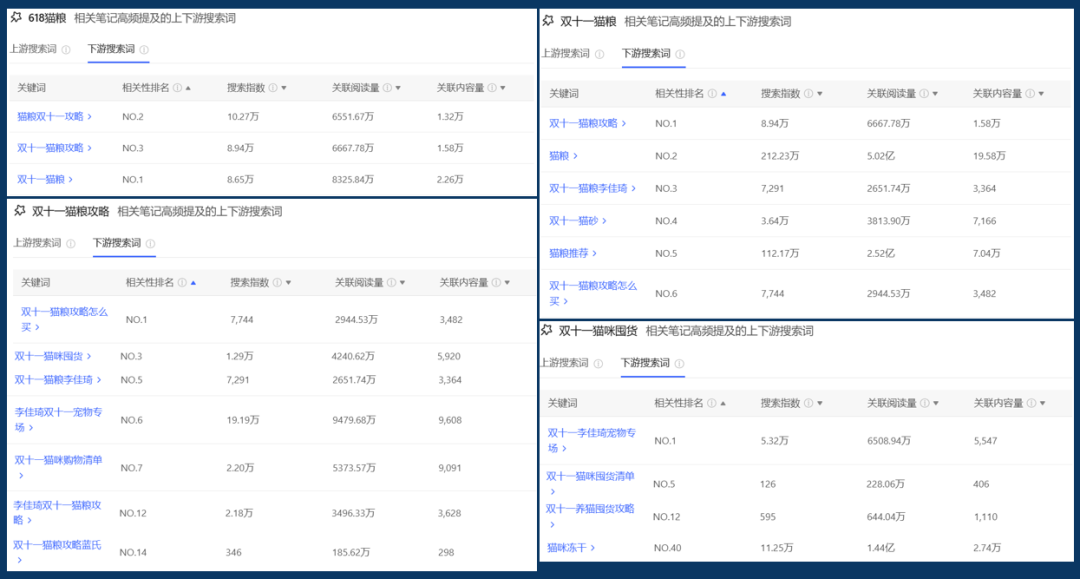Open the 李佳琦双十一宠物专场 keyword link
The width and height of the screenshot is (1080, 579).
pos(58,419)
